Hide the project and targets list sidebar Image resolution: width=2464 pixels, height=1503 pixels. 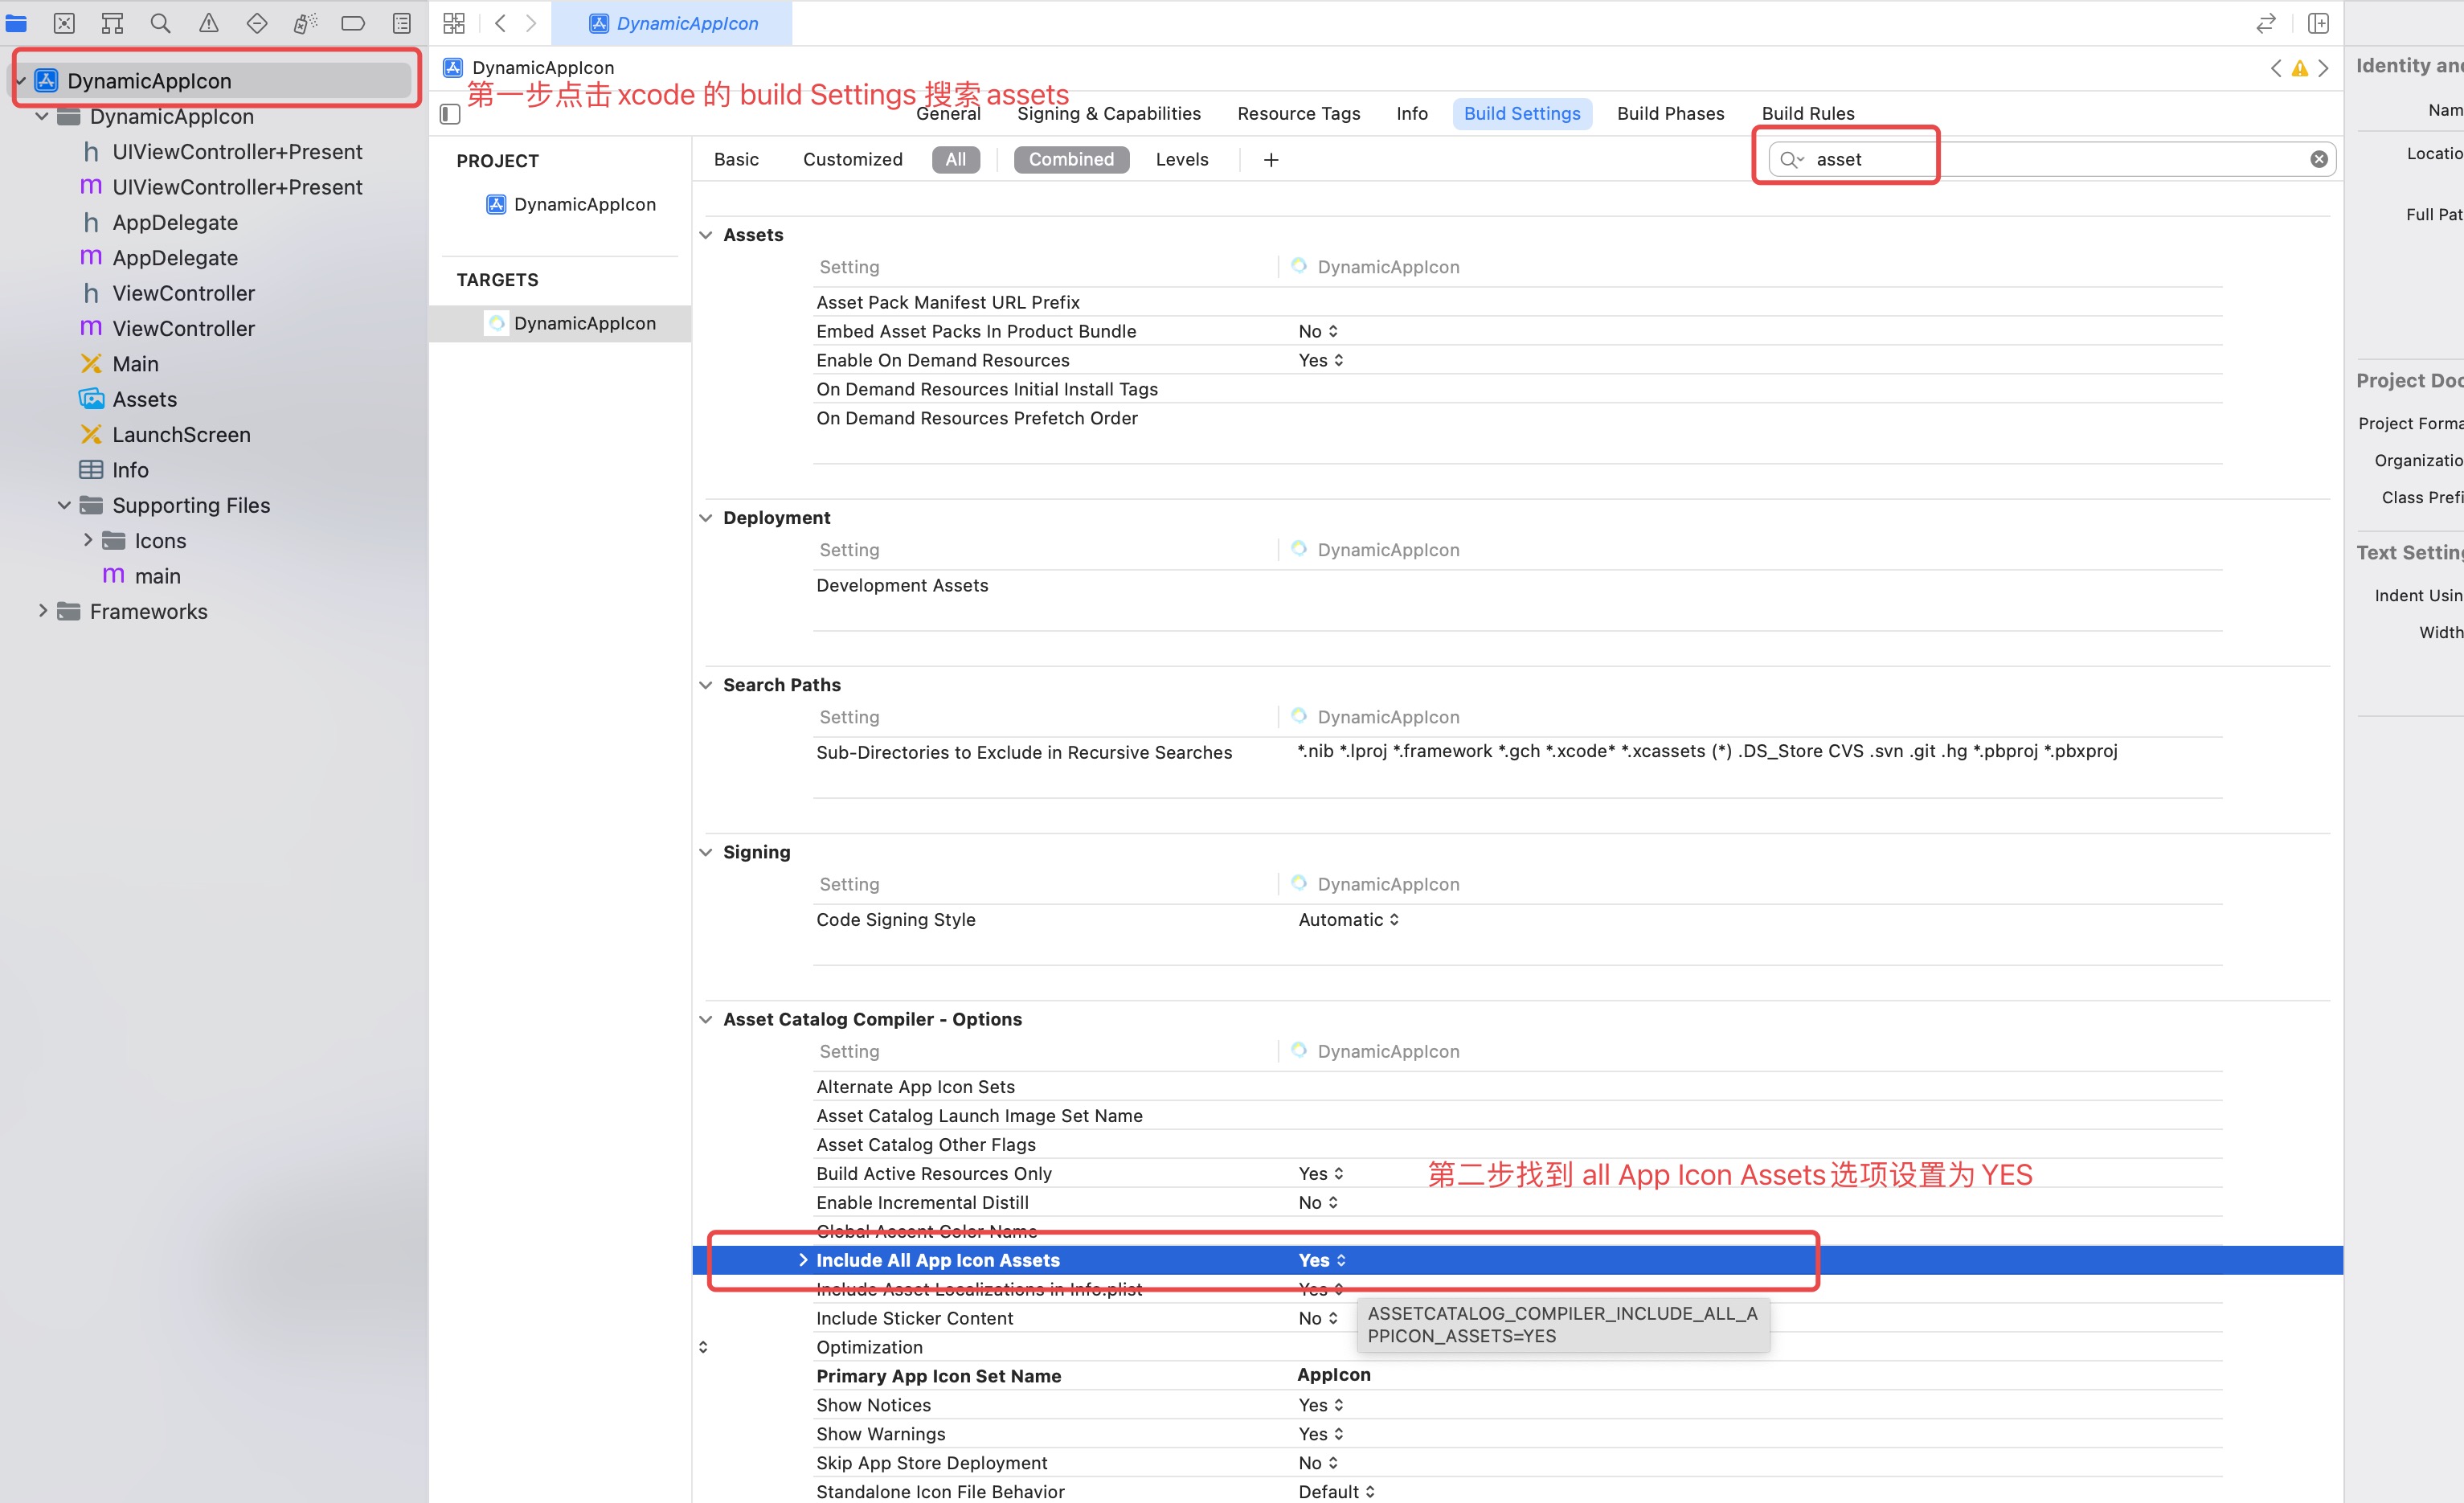click(450, 114)
